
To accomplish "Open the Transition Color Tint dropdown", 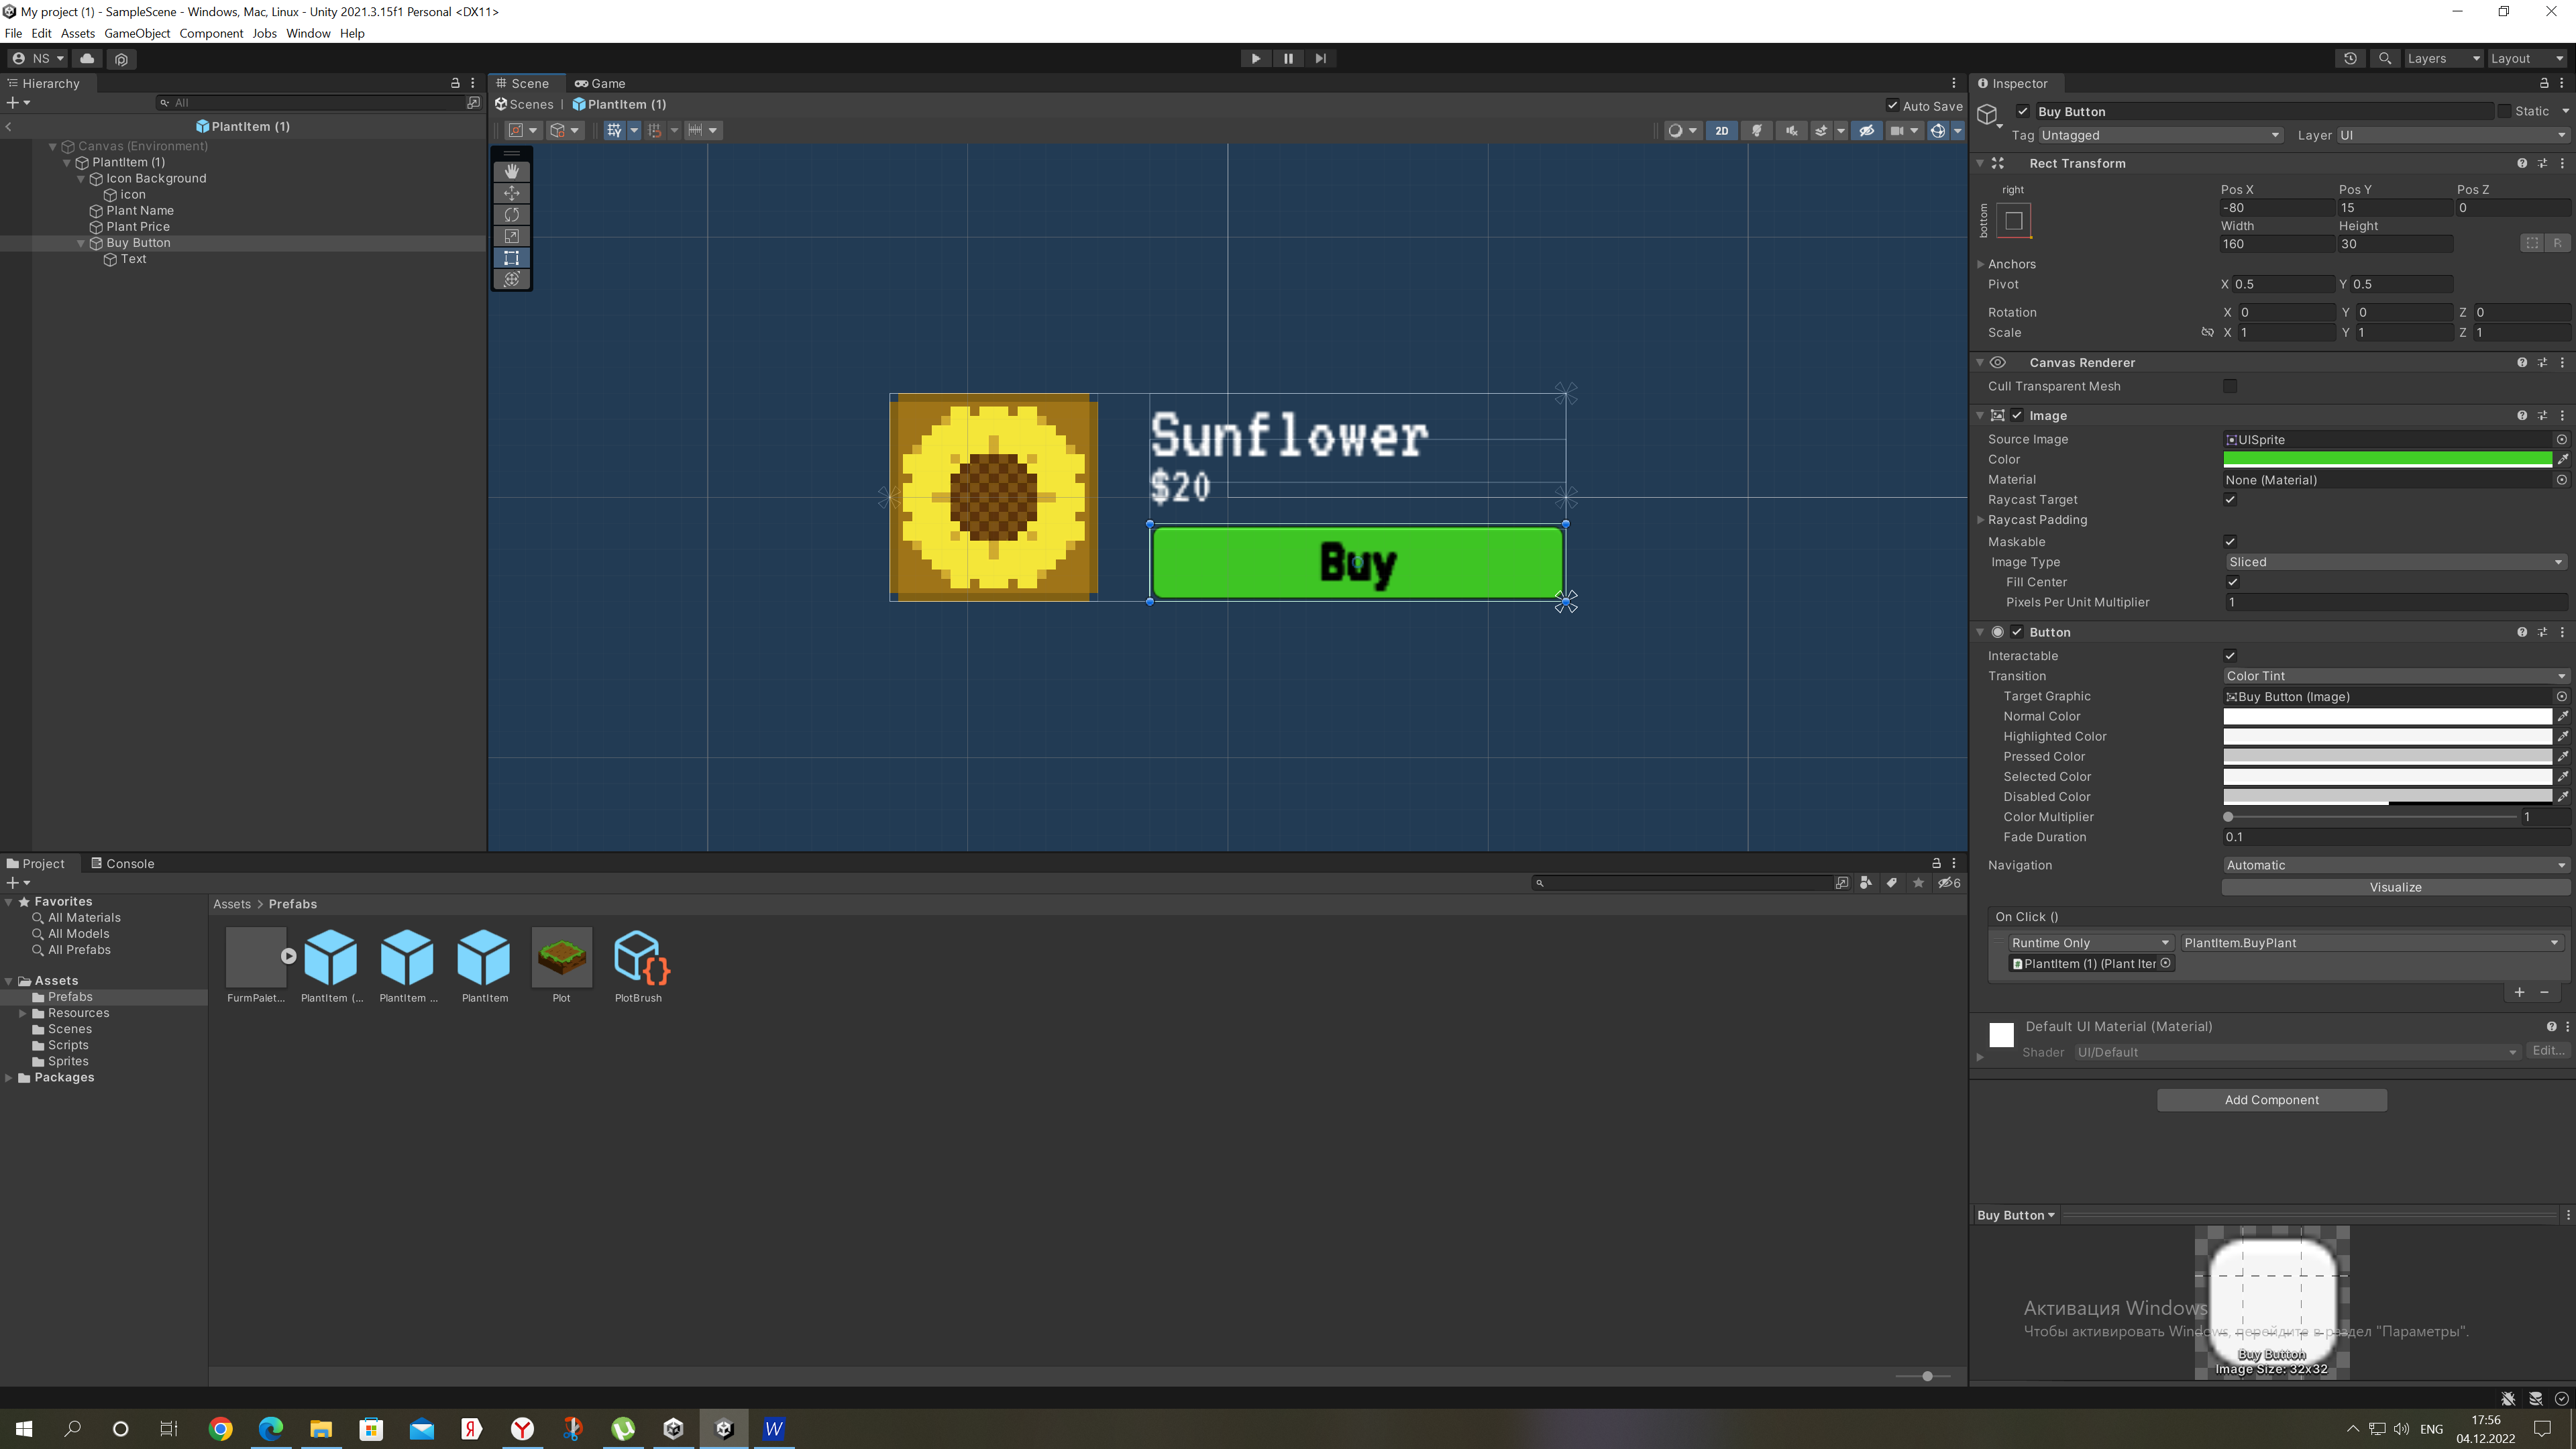I will (2395, 677).
